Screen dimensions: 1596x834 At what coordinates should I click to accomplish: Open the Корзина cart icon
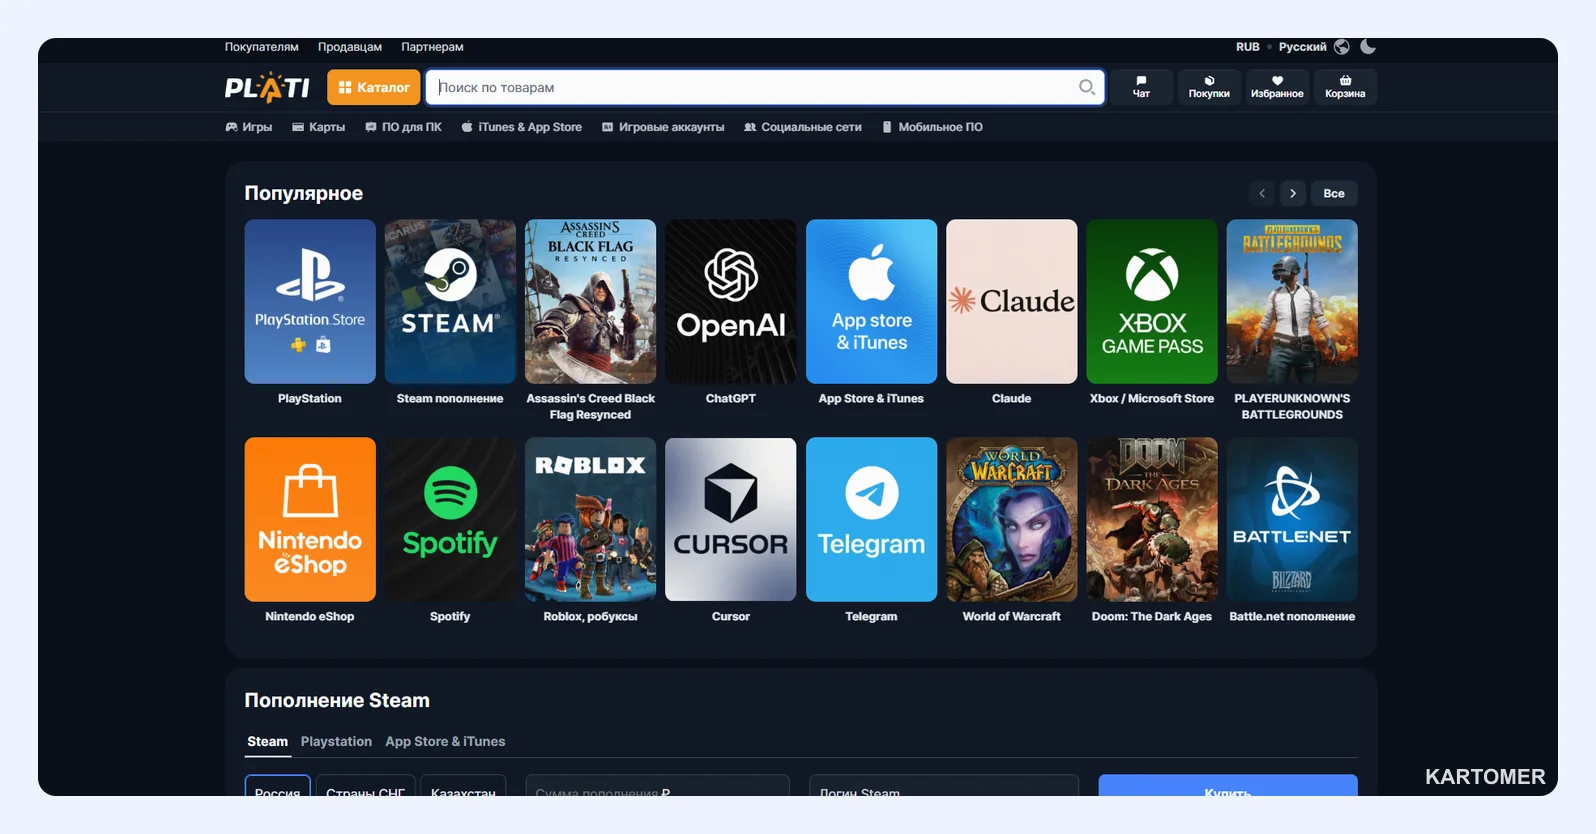coord(1345,87)
